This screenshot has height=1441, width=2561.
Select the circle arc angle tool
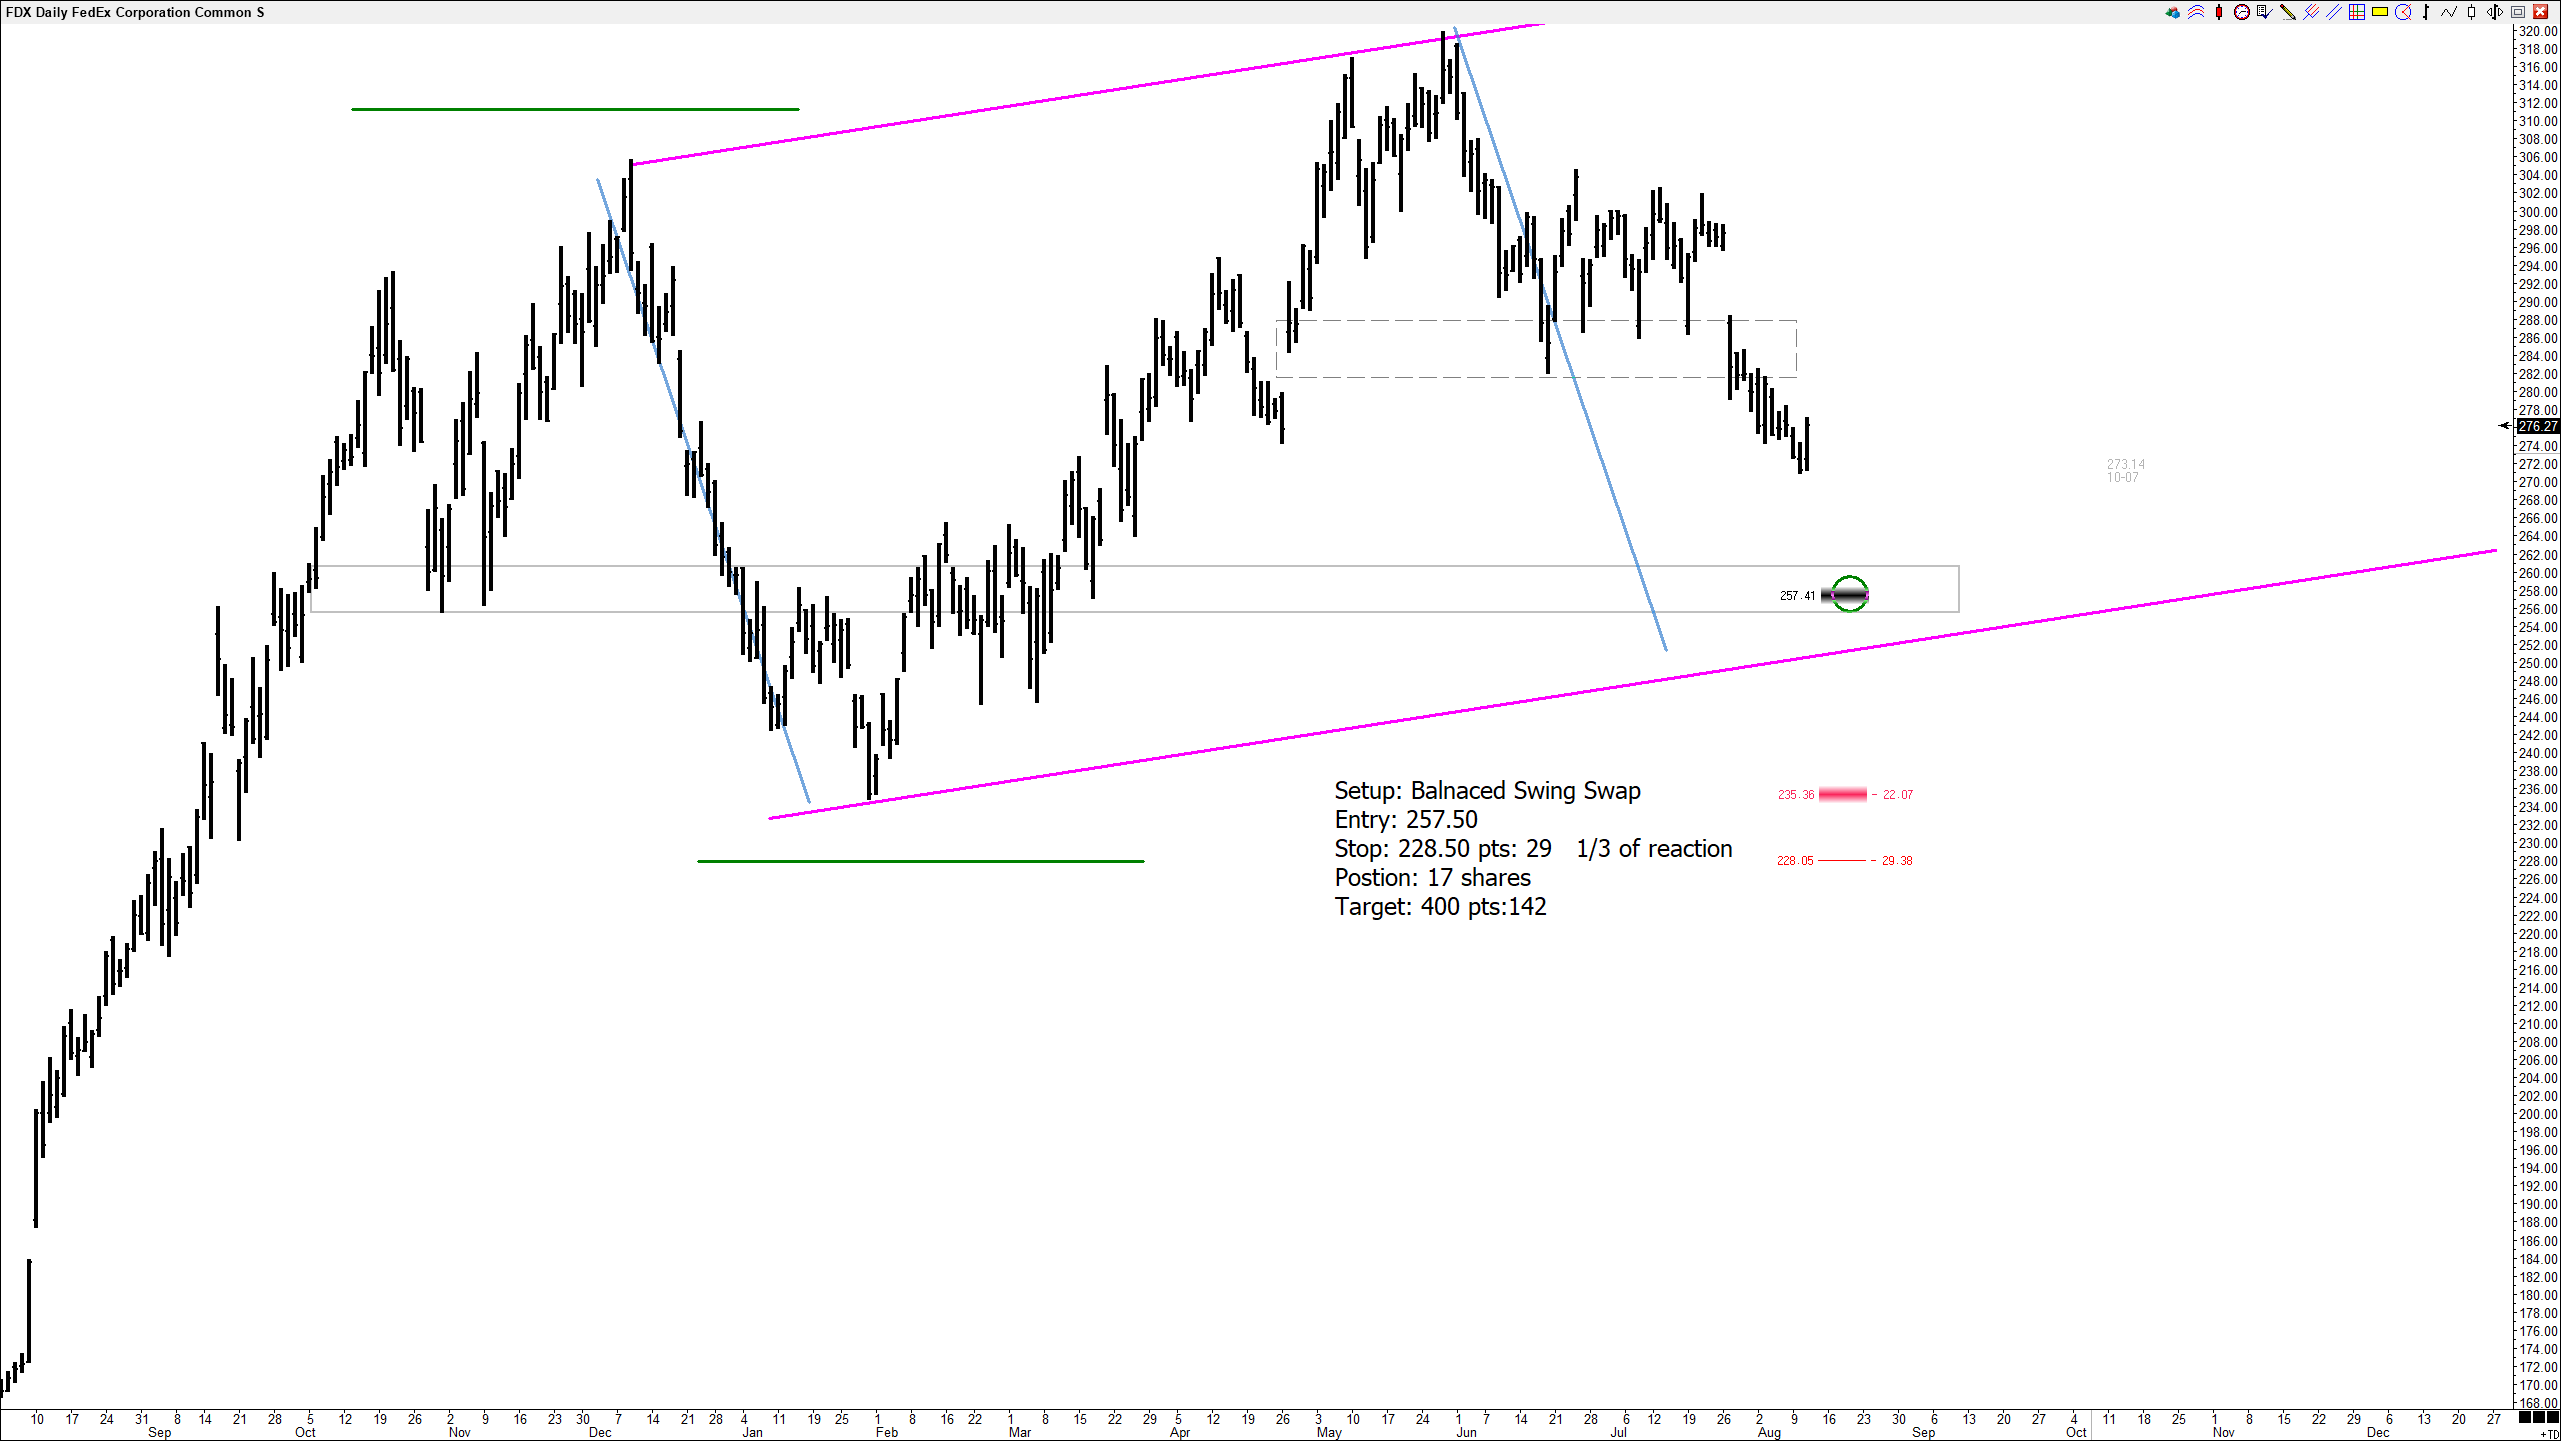point(2403,12)
